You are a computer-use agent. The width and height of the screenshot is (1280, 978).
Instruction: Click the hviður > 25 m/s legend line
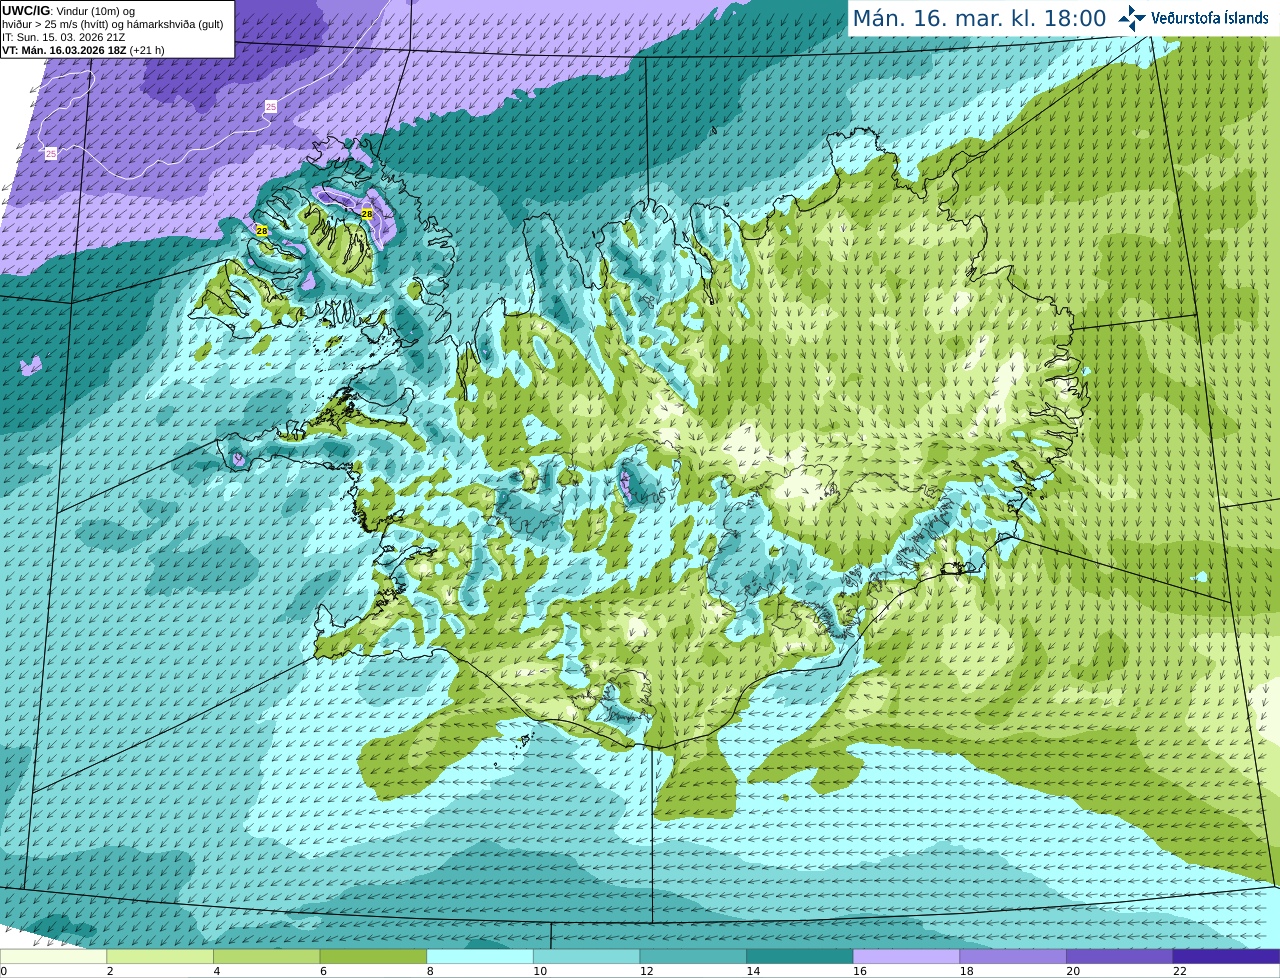pos(113,24)
